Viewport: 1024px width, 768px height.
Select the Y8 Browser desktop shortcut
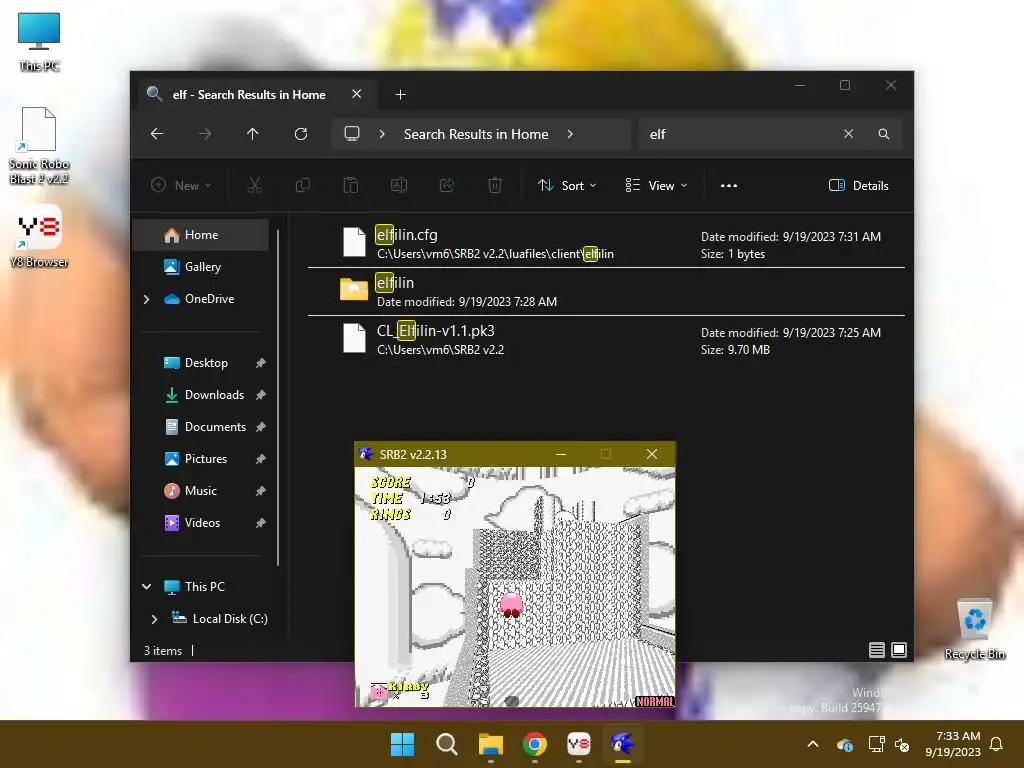click(39, 236)
